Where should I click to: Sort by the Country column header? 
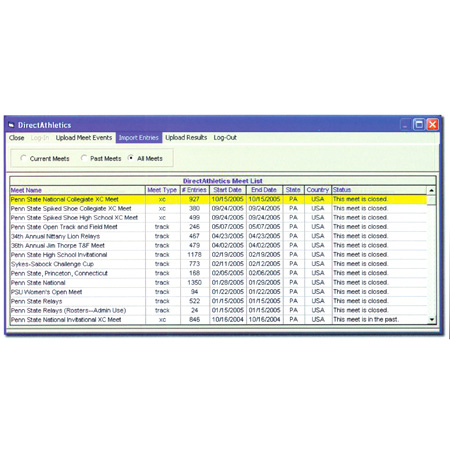[318, 190]
